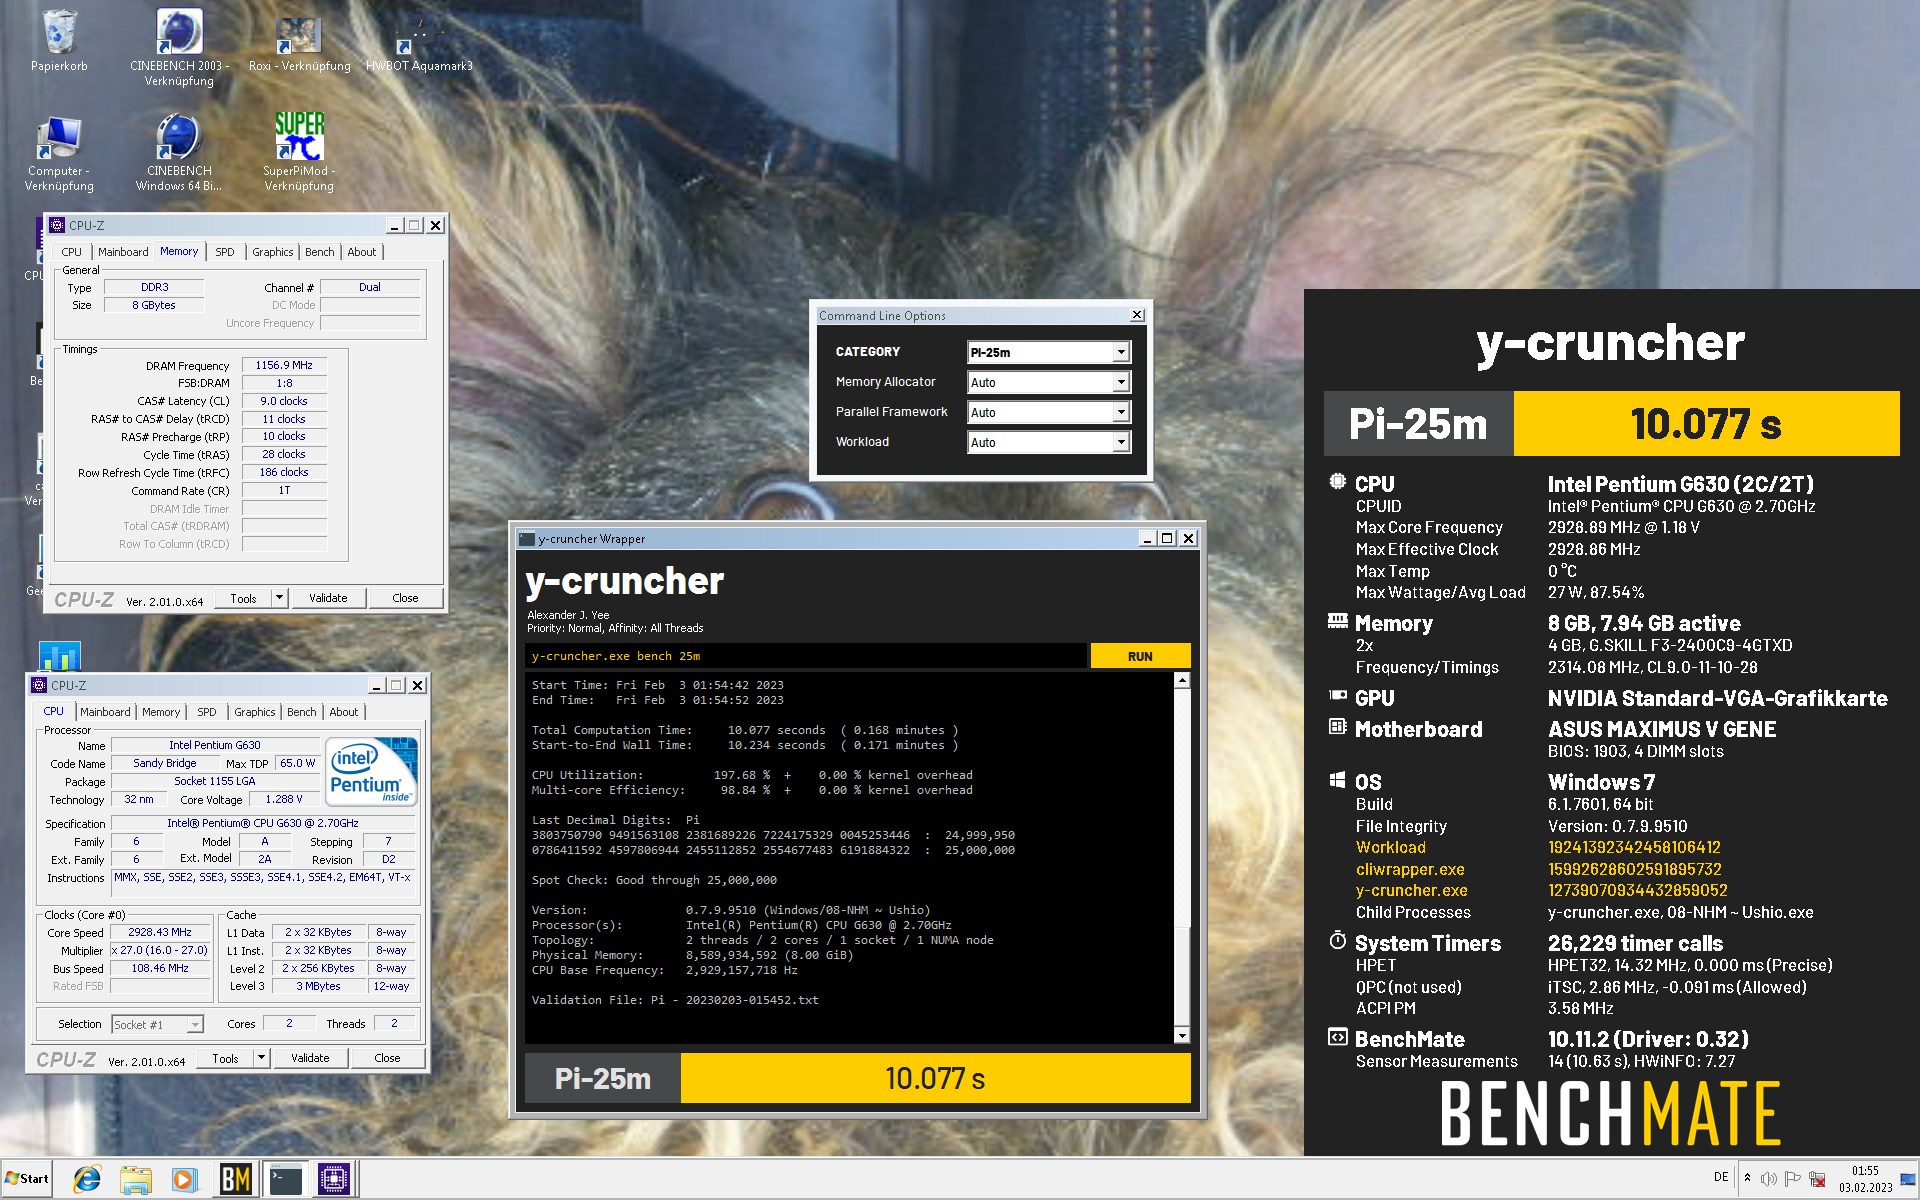
Task: Click the Intel Pentium inside logo
Action: point(371,771)
